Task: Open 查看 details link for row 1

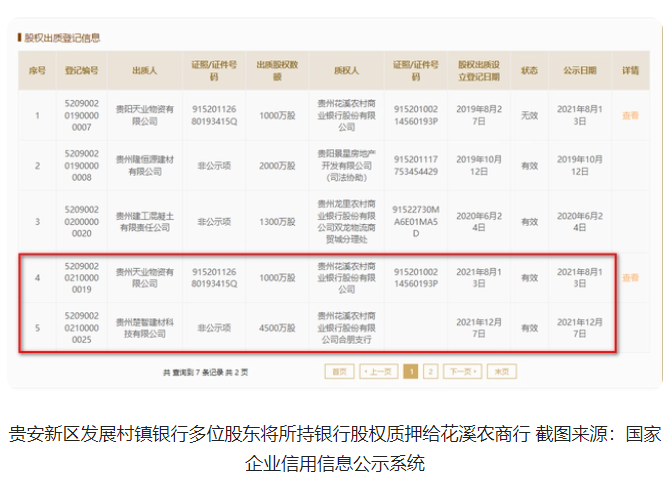Action: (x=630, y=116)
